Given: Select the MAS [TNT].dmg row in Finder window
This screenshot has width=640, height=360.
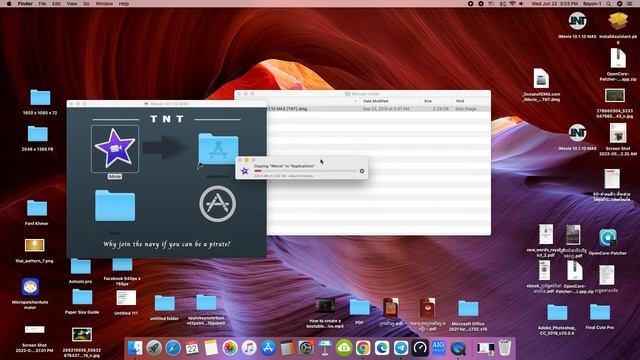Looking at the screenshot, I should tap(378, 109).
